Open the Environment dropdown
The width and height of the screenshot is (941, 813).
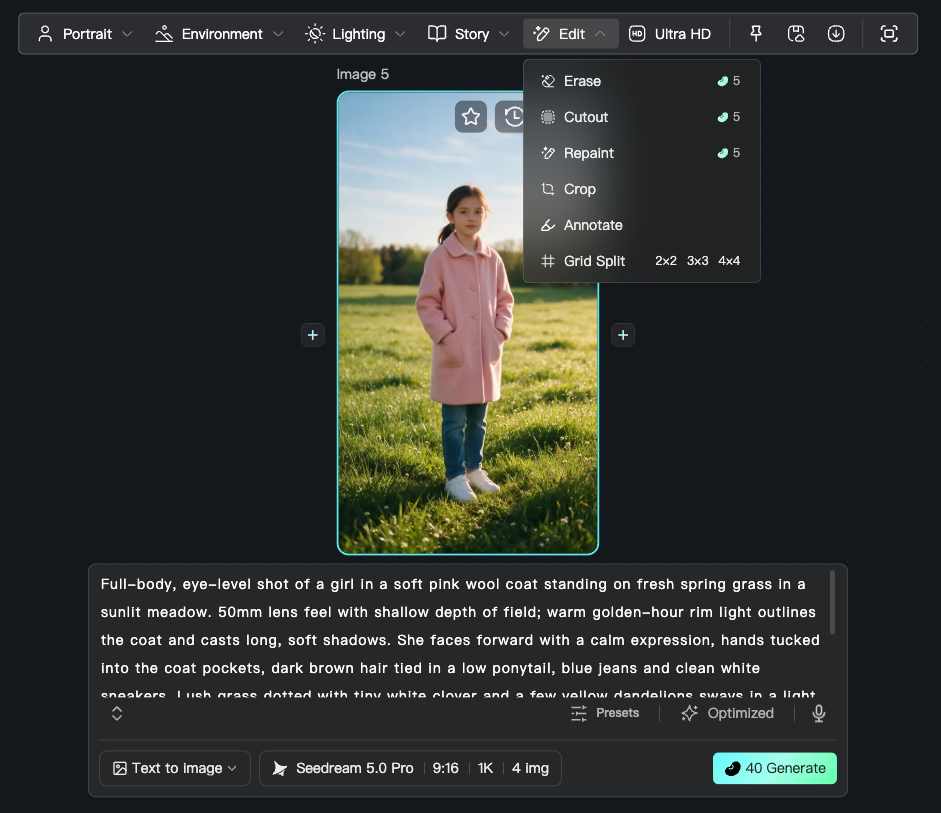click(x=219, y=34)
